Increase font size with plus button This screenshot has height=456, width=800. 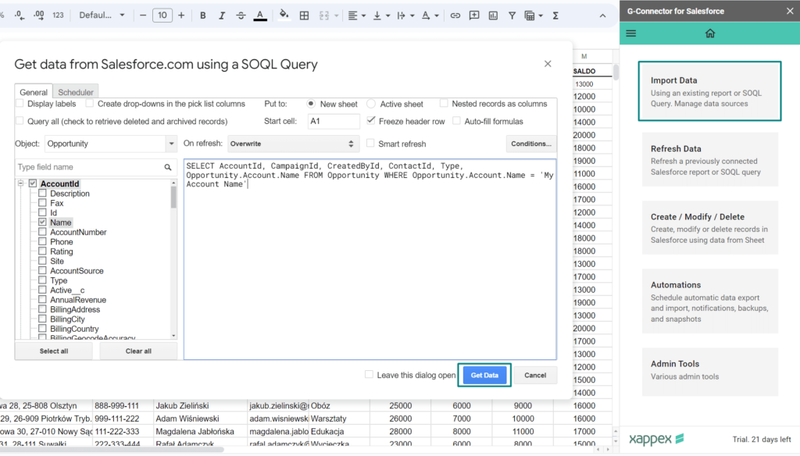pos(181,15)
